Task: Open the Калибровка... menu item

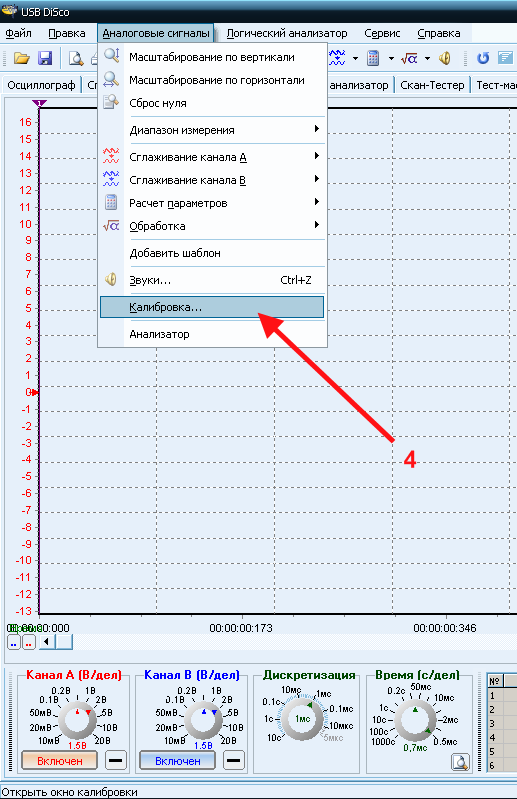Action: coord(212,307)
